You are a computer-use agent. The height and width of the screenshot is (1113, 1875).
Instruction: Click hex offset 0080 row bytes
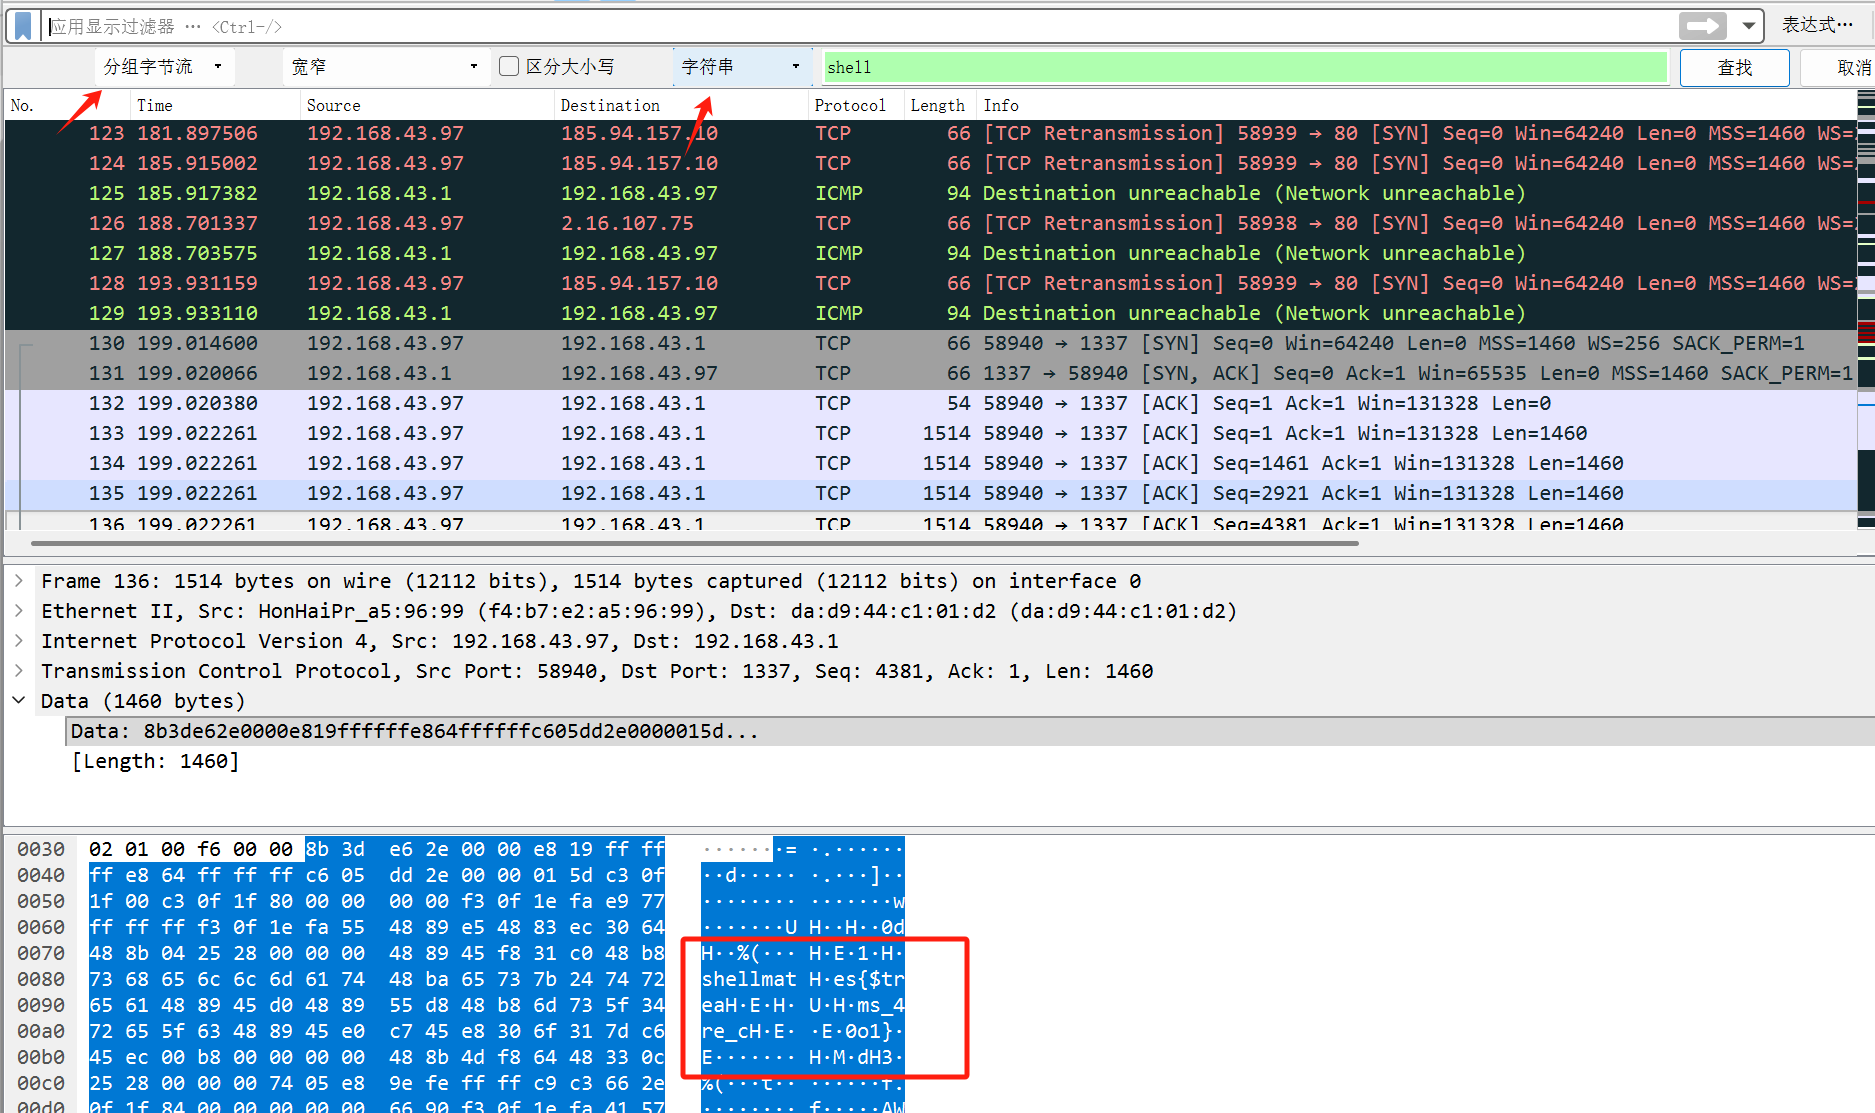click(x=376, y=979)
